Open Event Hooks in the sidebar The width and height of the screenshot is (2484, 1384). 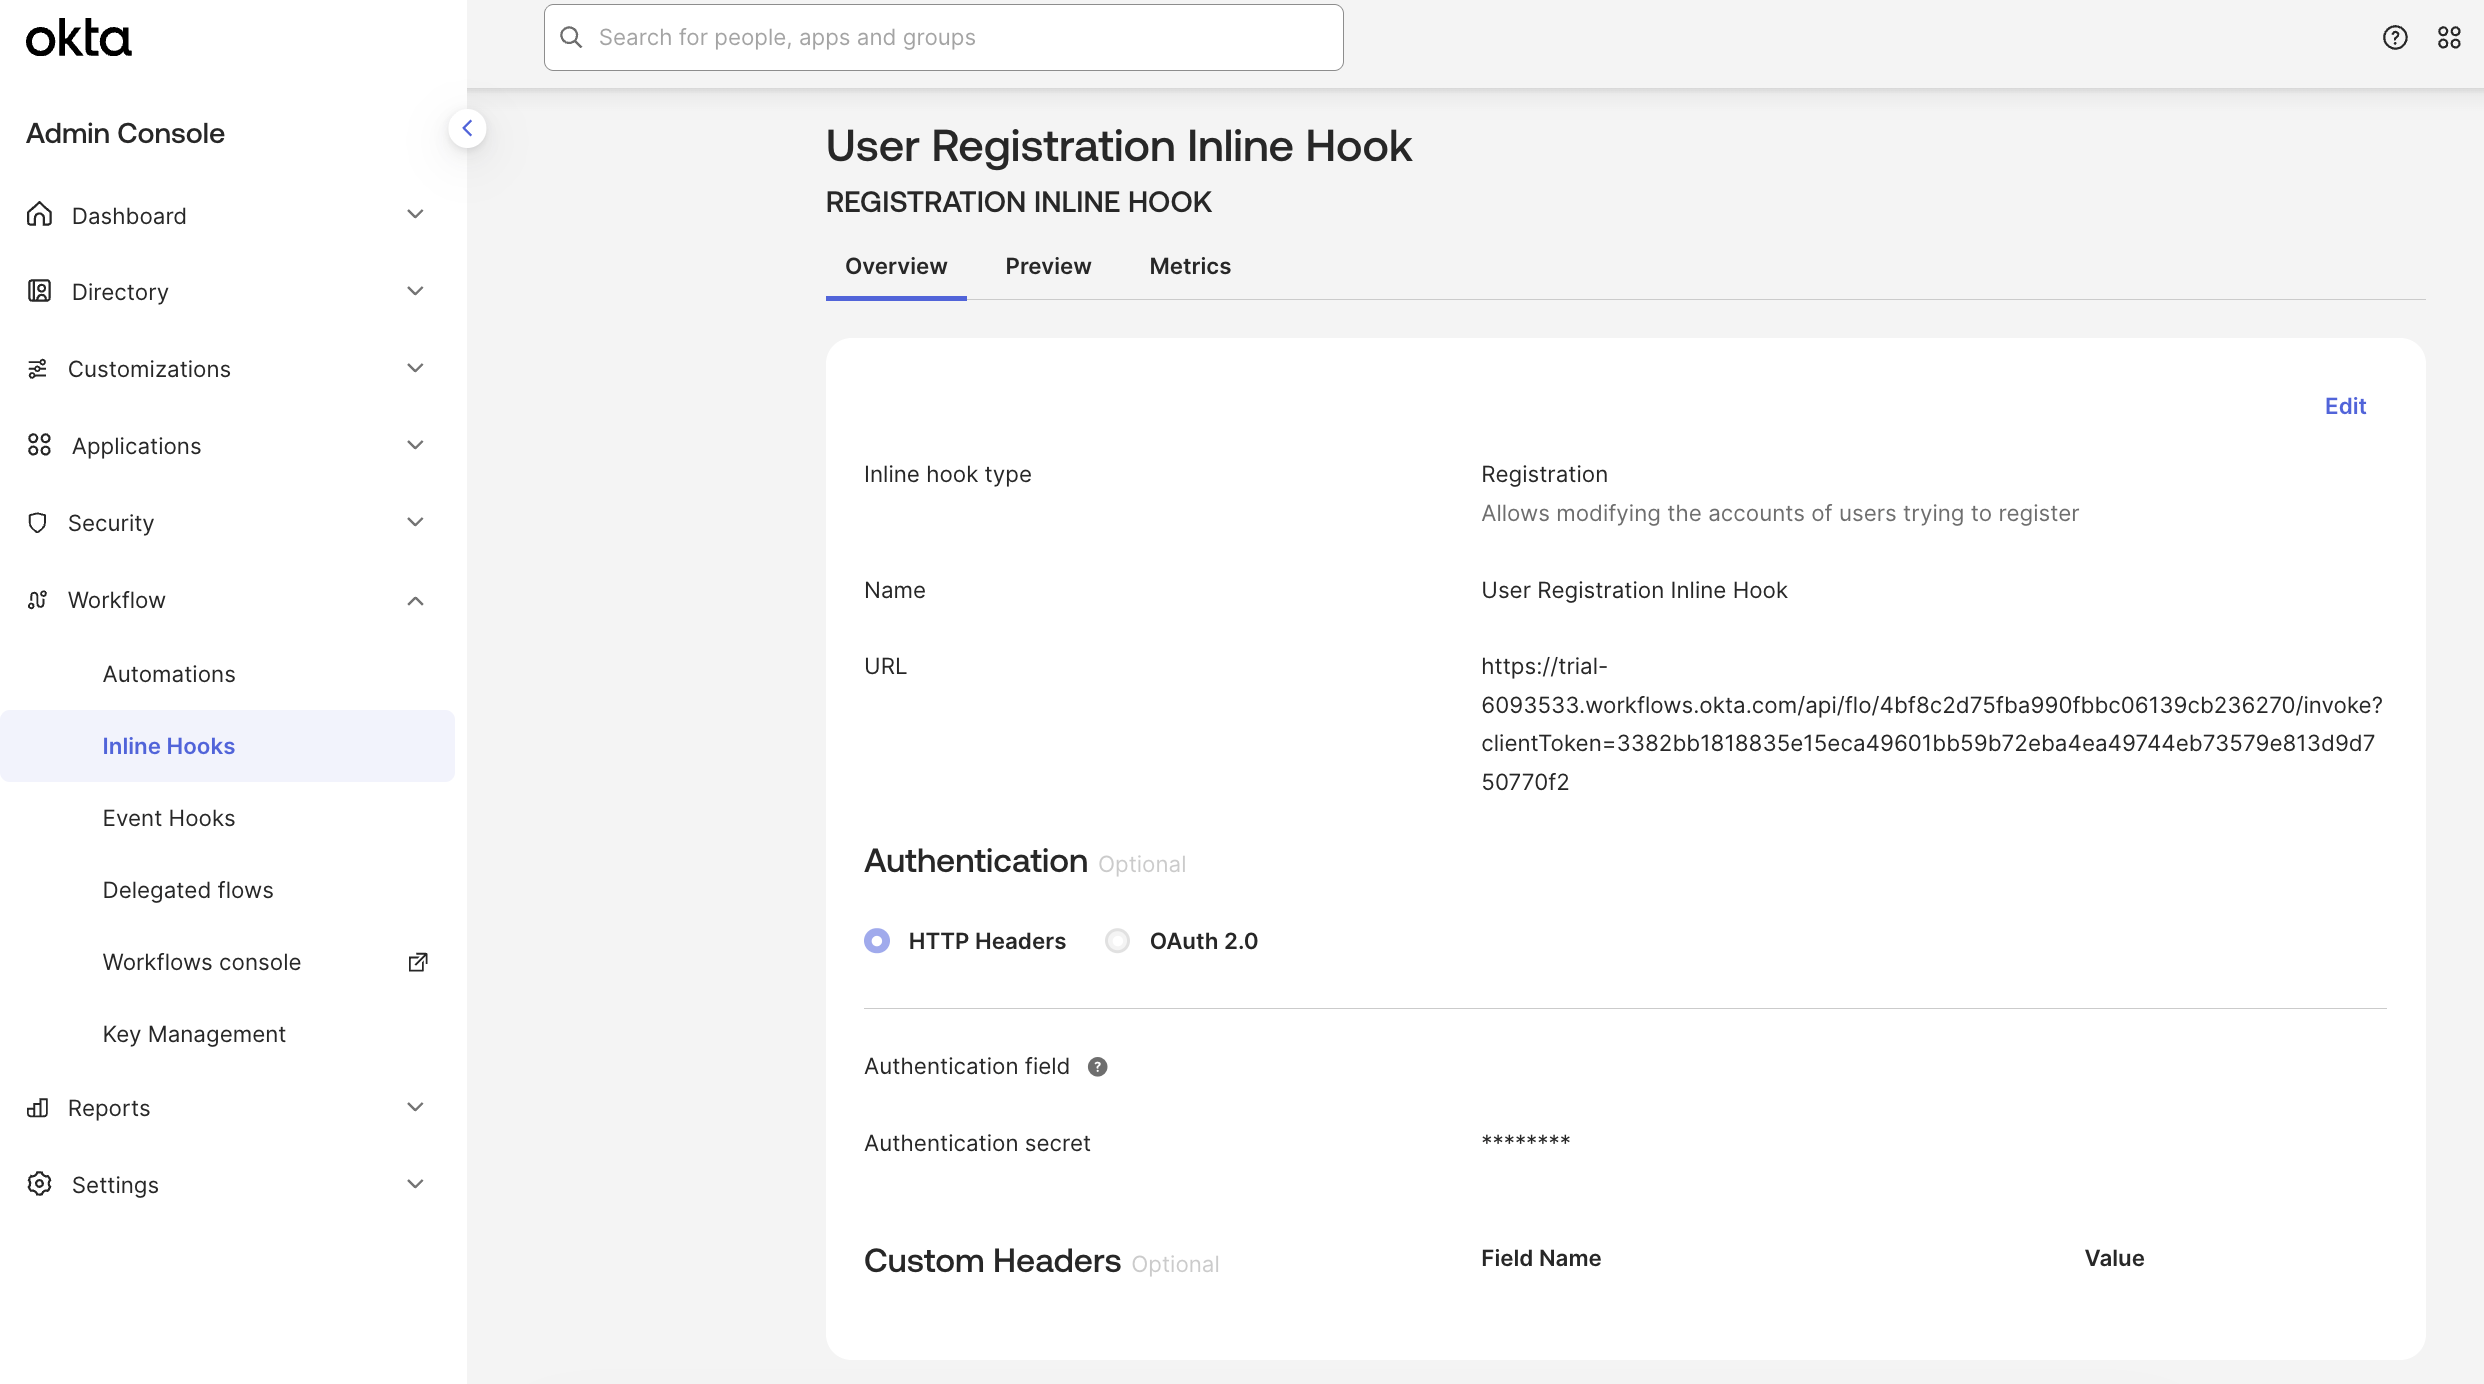[x=169, y=818]
